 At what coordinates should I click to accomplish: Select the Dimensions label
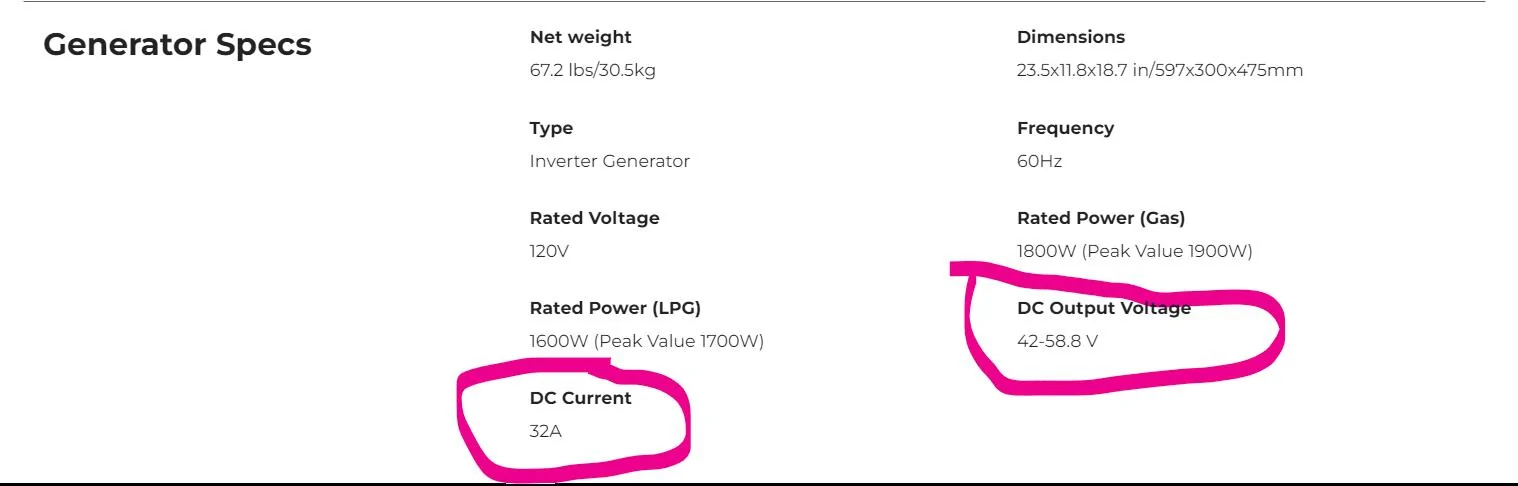tap(1070, 37)
